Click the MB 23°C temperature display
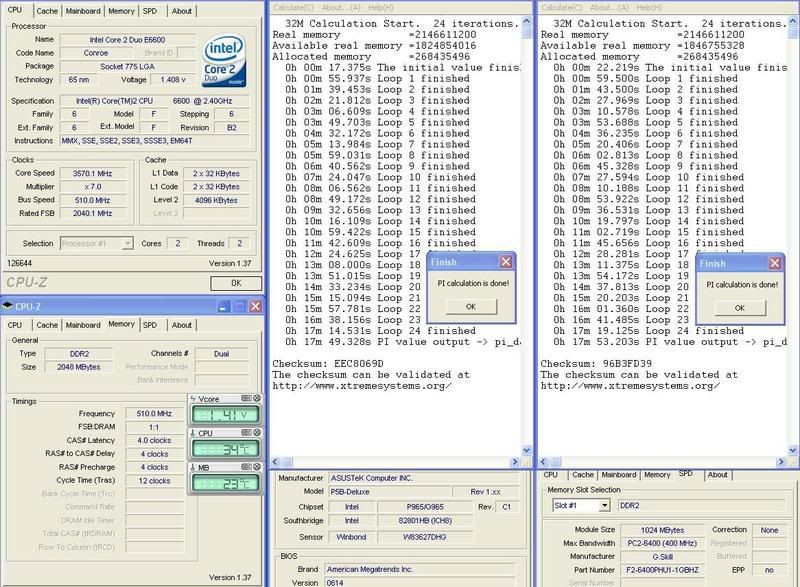 225,483
